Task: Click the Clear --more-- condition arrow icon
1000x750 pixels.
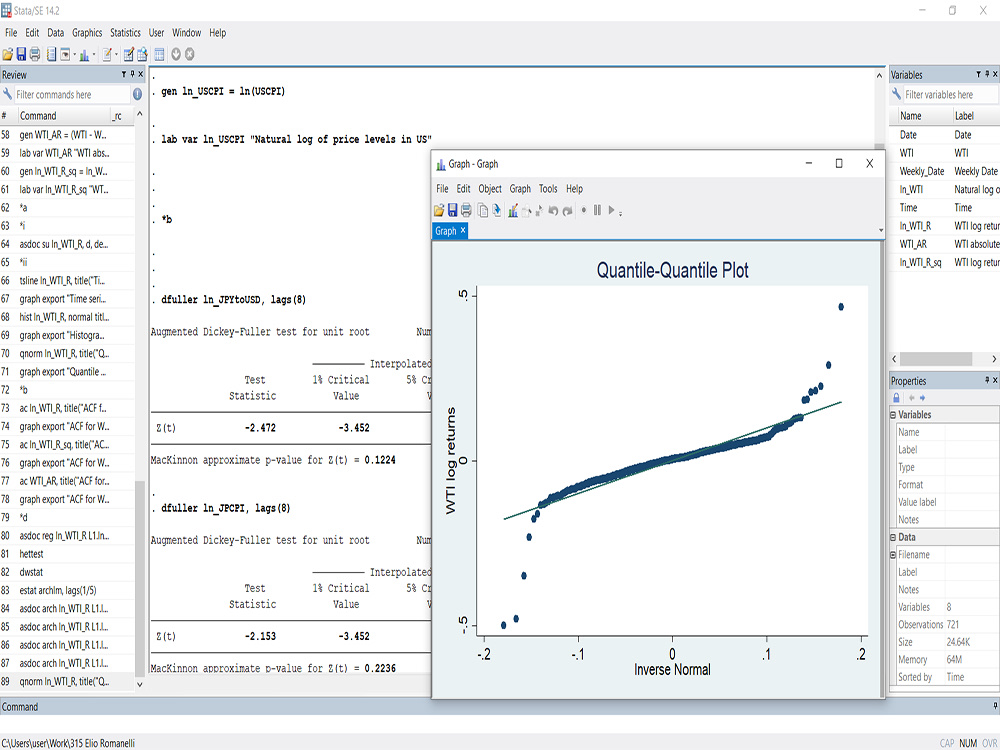Action: pos(176,55)
